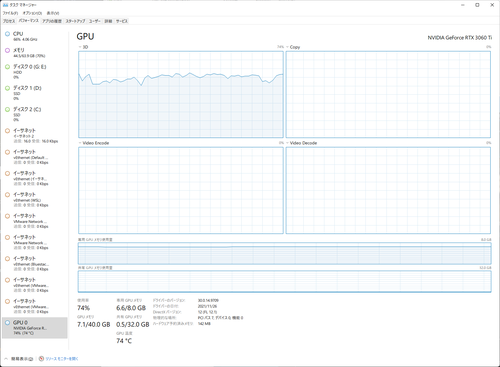Click the GPU 0 blue circle icon
This screenshot has width=500, height=367.
pyautogui.click(x=7, y=322)
